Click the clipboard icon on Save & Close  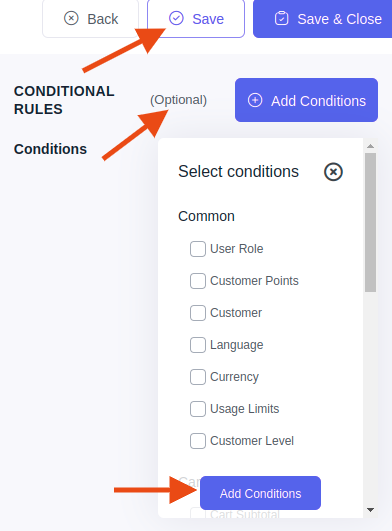coord(281,19)
